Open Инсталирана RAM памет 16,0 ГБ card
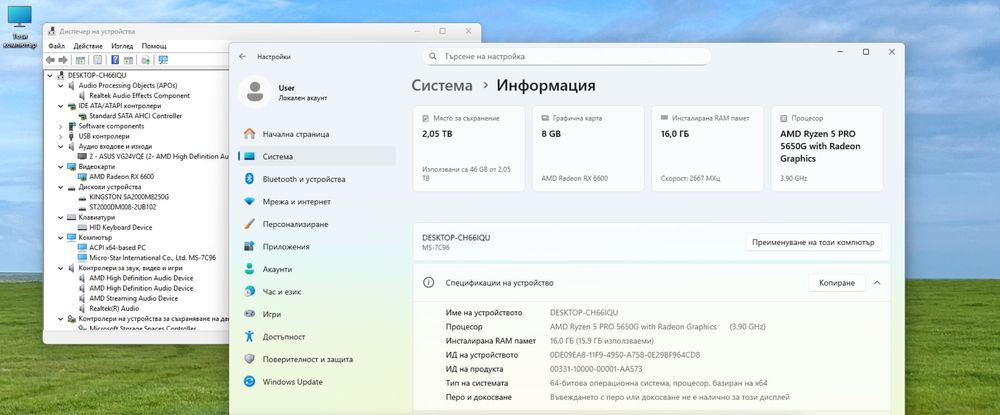This screenshot has height=415, width=1000. tap(707, 149)
